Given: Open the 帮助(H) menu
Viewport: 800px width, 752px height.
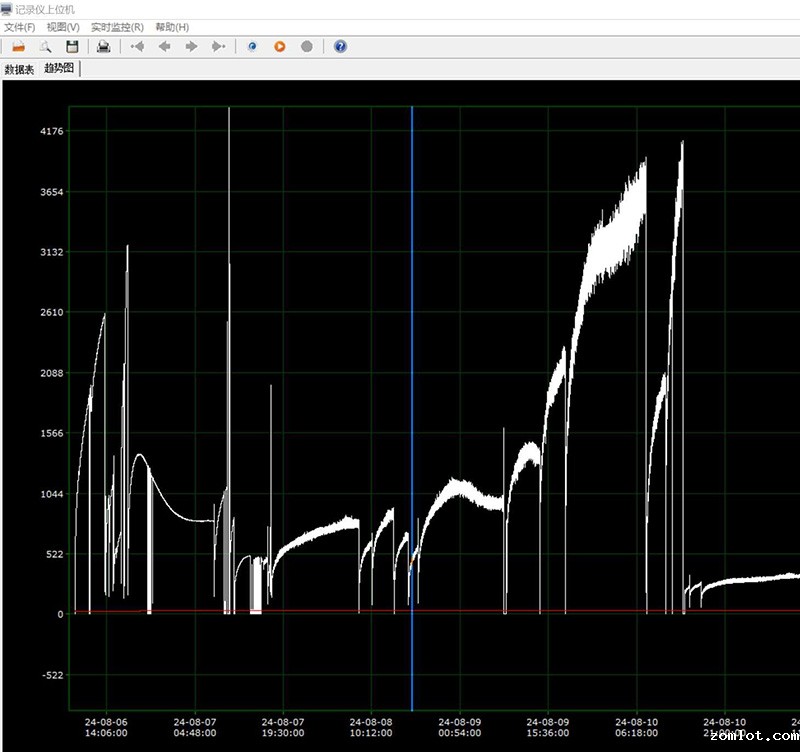Looking at the screenshot, I should pyautogui.click(x=172, y=27).
